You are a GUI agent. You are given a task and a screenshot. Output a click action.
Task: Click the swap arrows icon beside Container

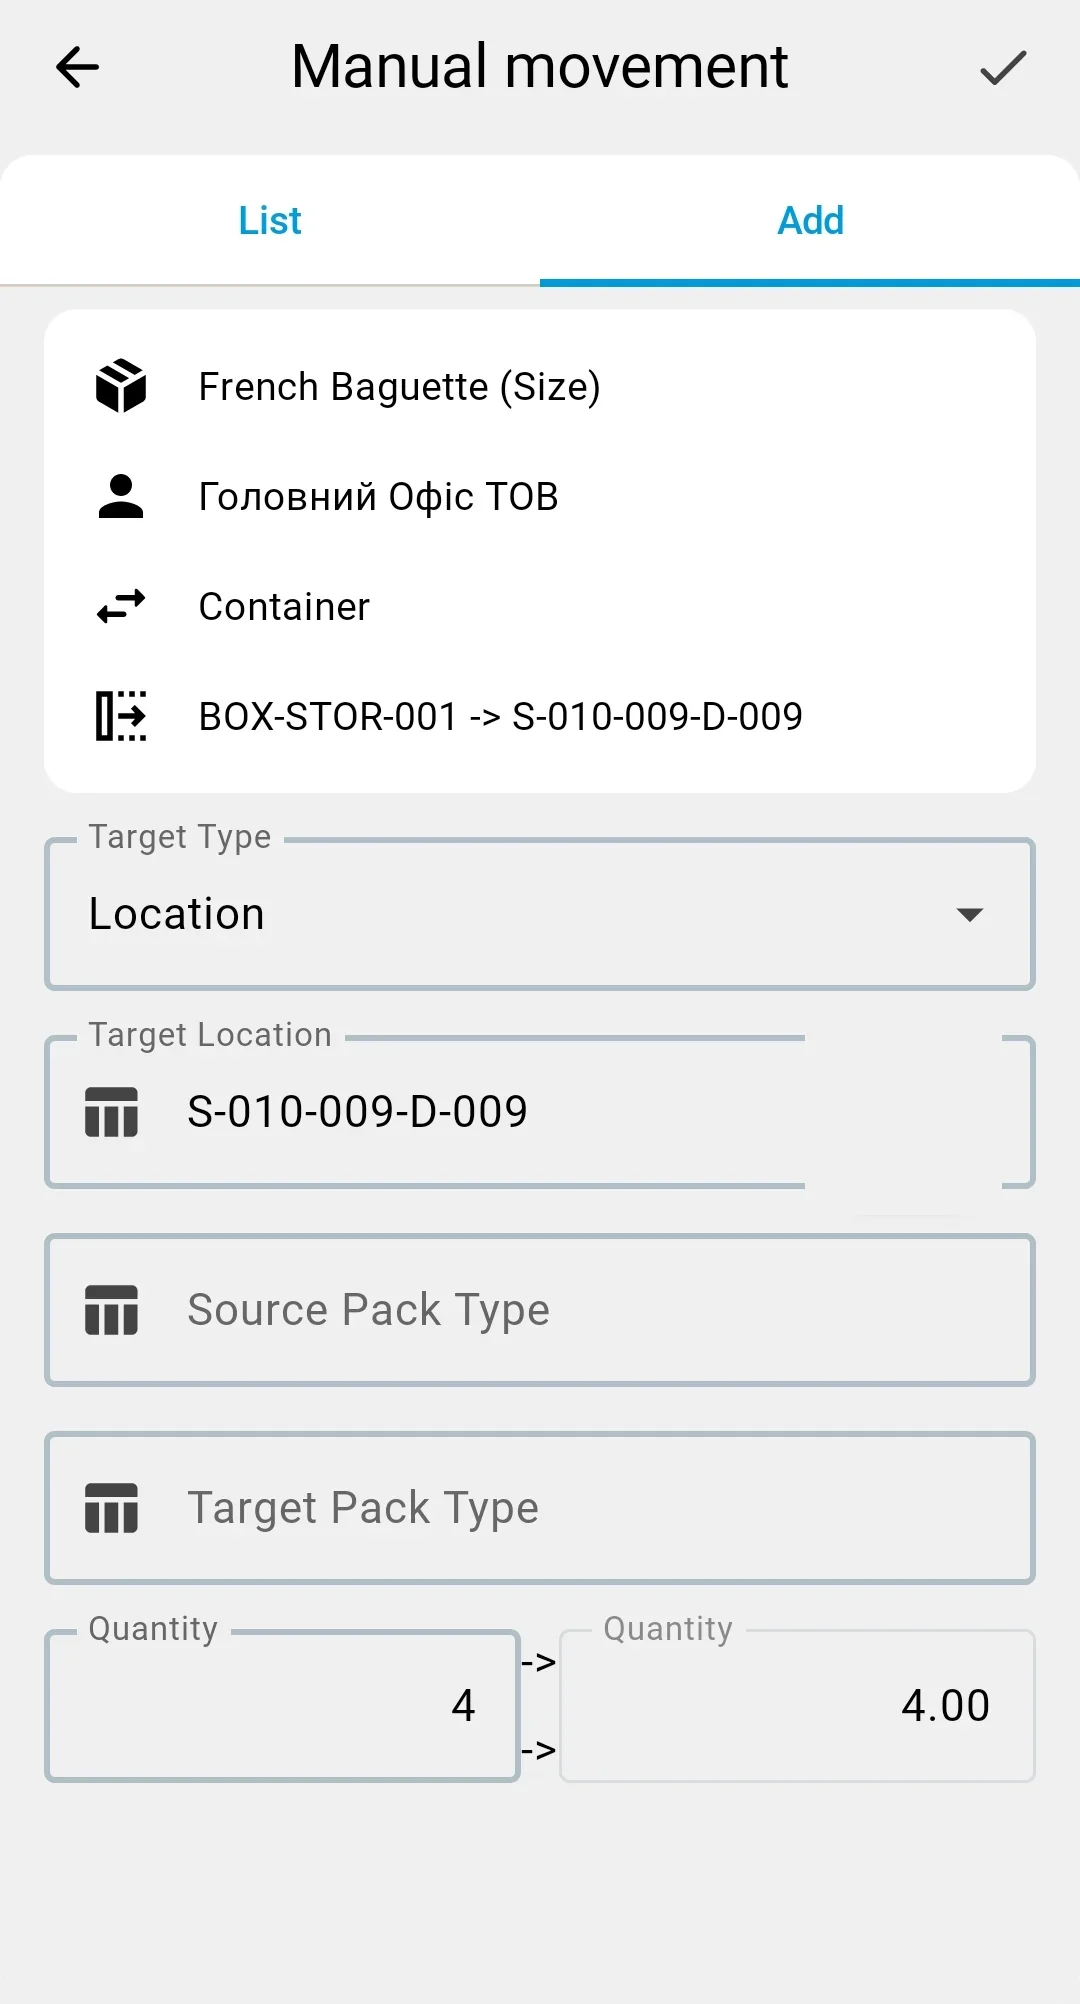click(121, 606)
